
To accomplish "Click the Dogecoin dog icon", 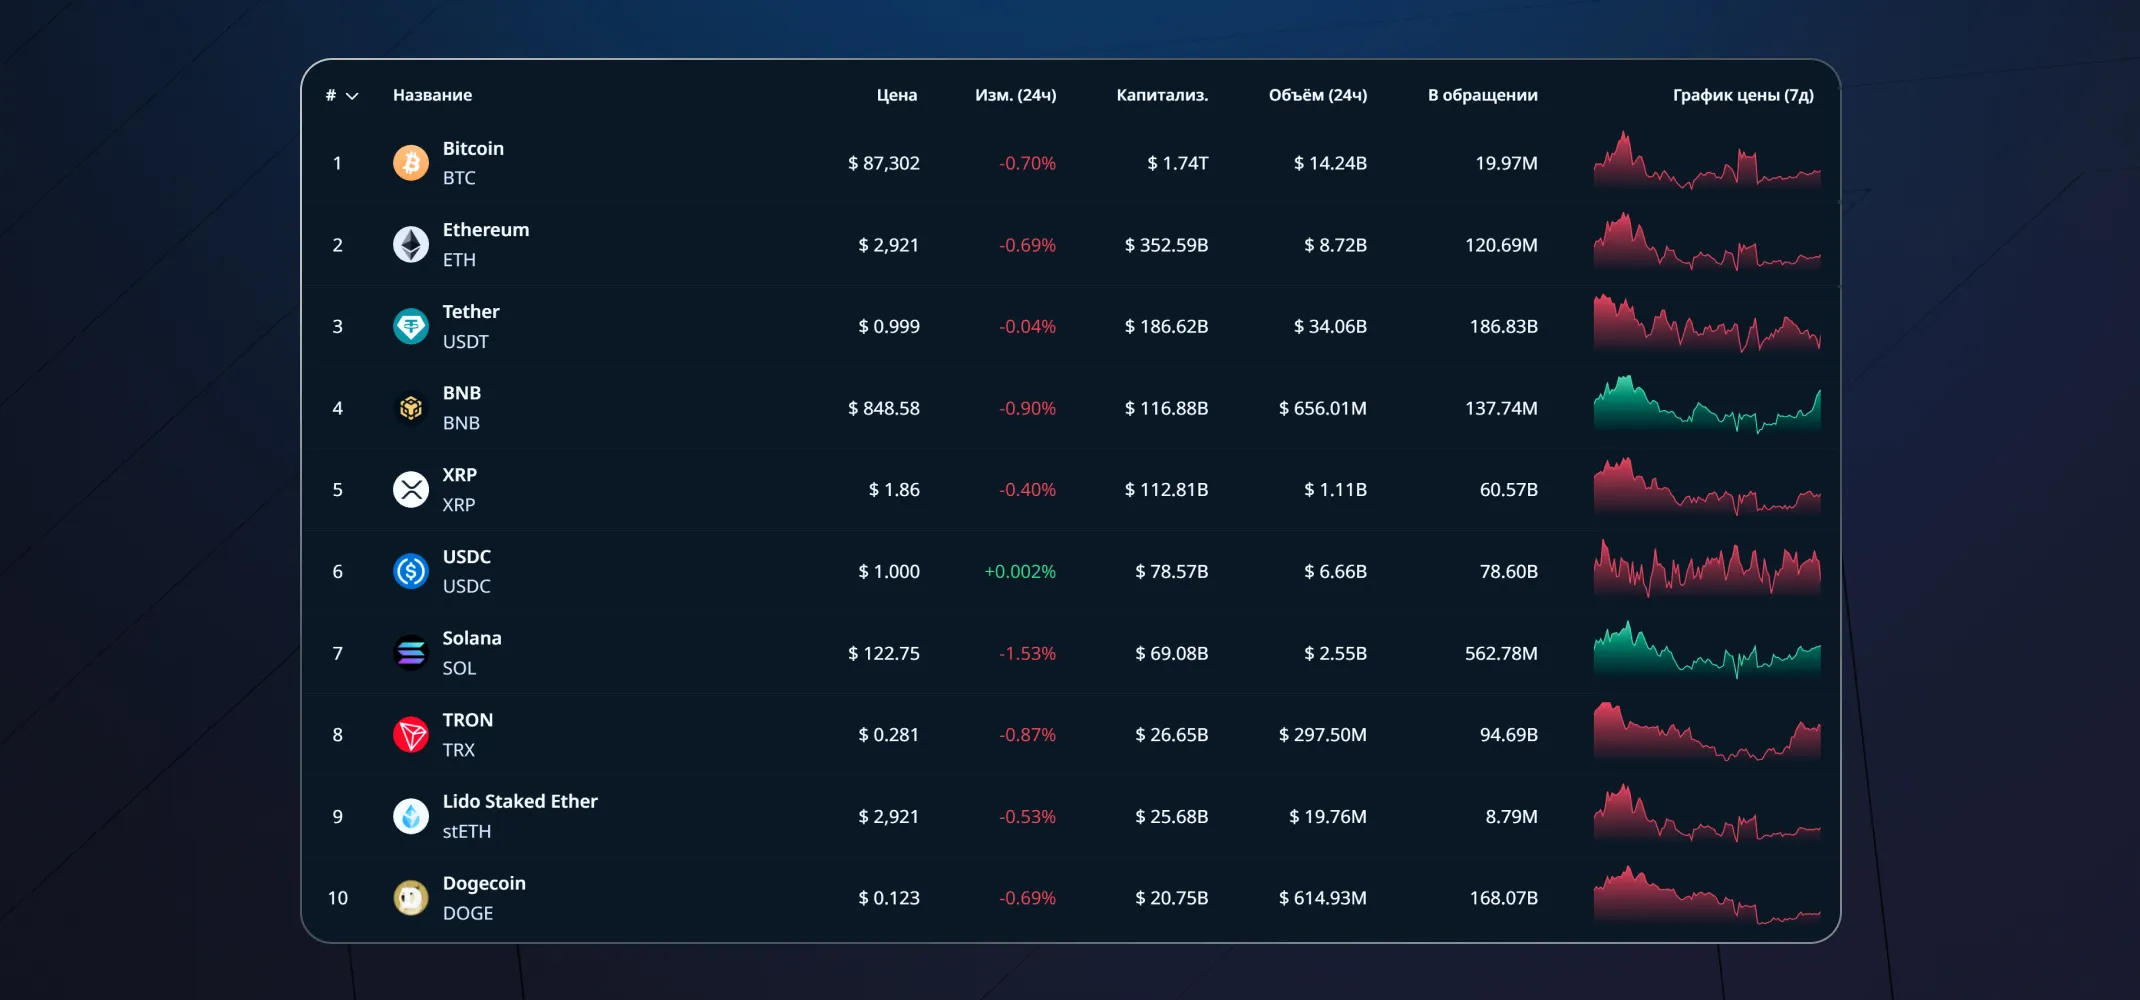I will (410, 898).
